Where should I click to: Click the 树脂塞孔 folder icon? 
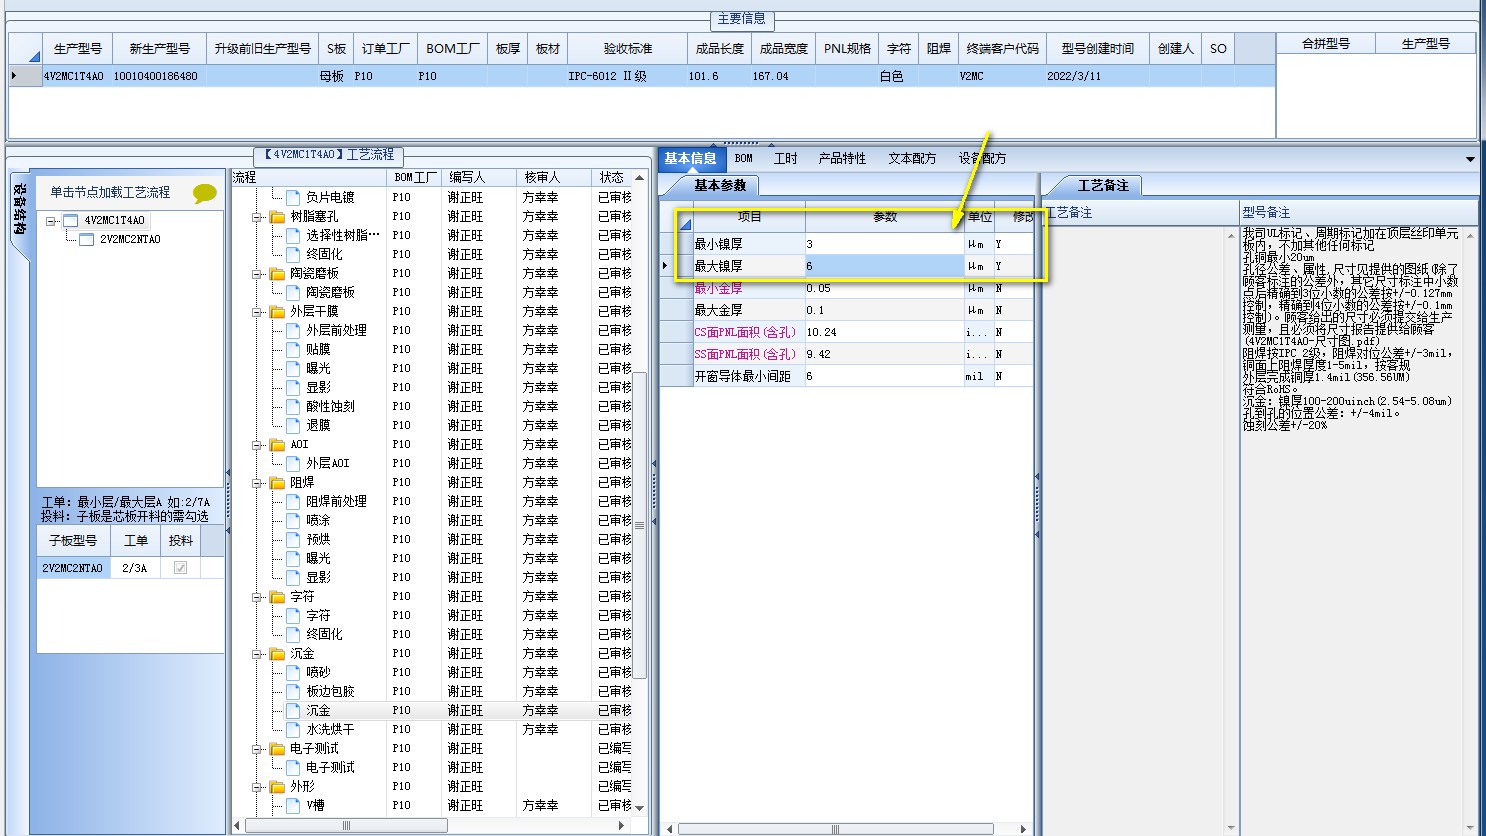[277, 216]
